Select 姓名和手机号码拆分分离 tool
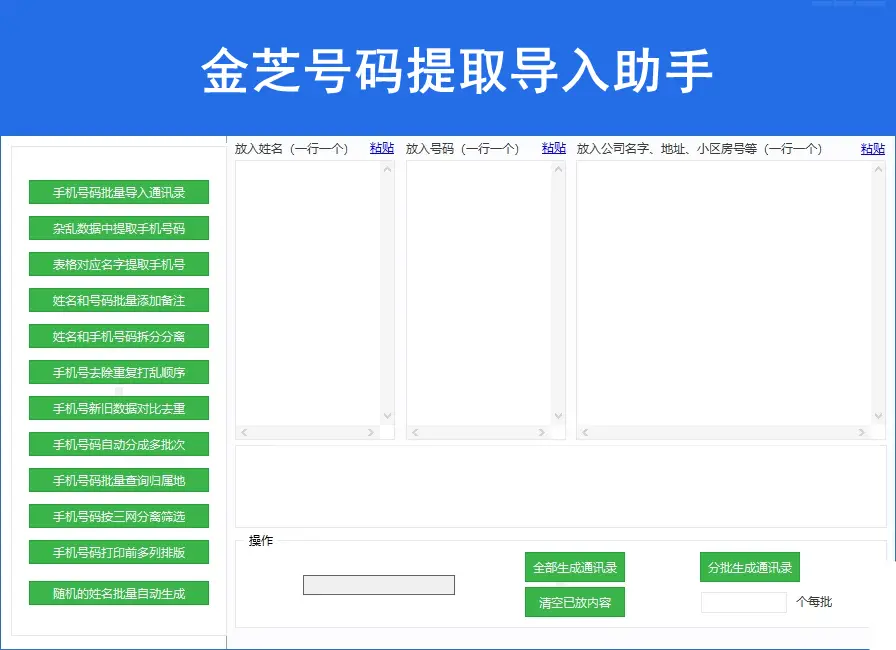This screenshot has height=650, width=896. tap(119, 336)
